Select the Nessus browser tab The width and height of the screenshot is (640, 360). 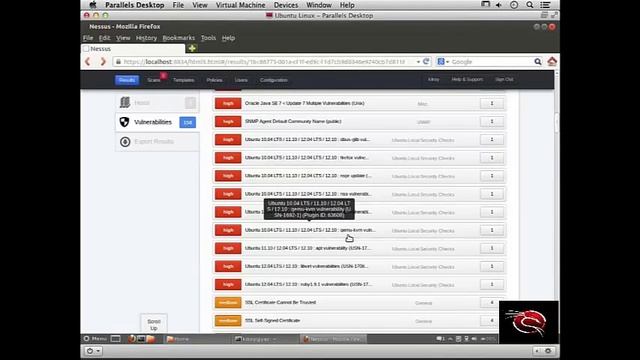tap(133, 49)
